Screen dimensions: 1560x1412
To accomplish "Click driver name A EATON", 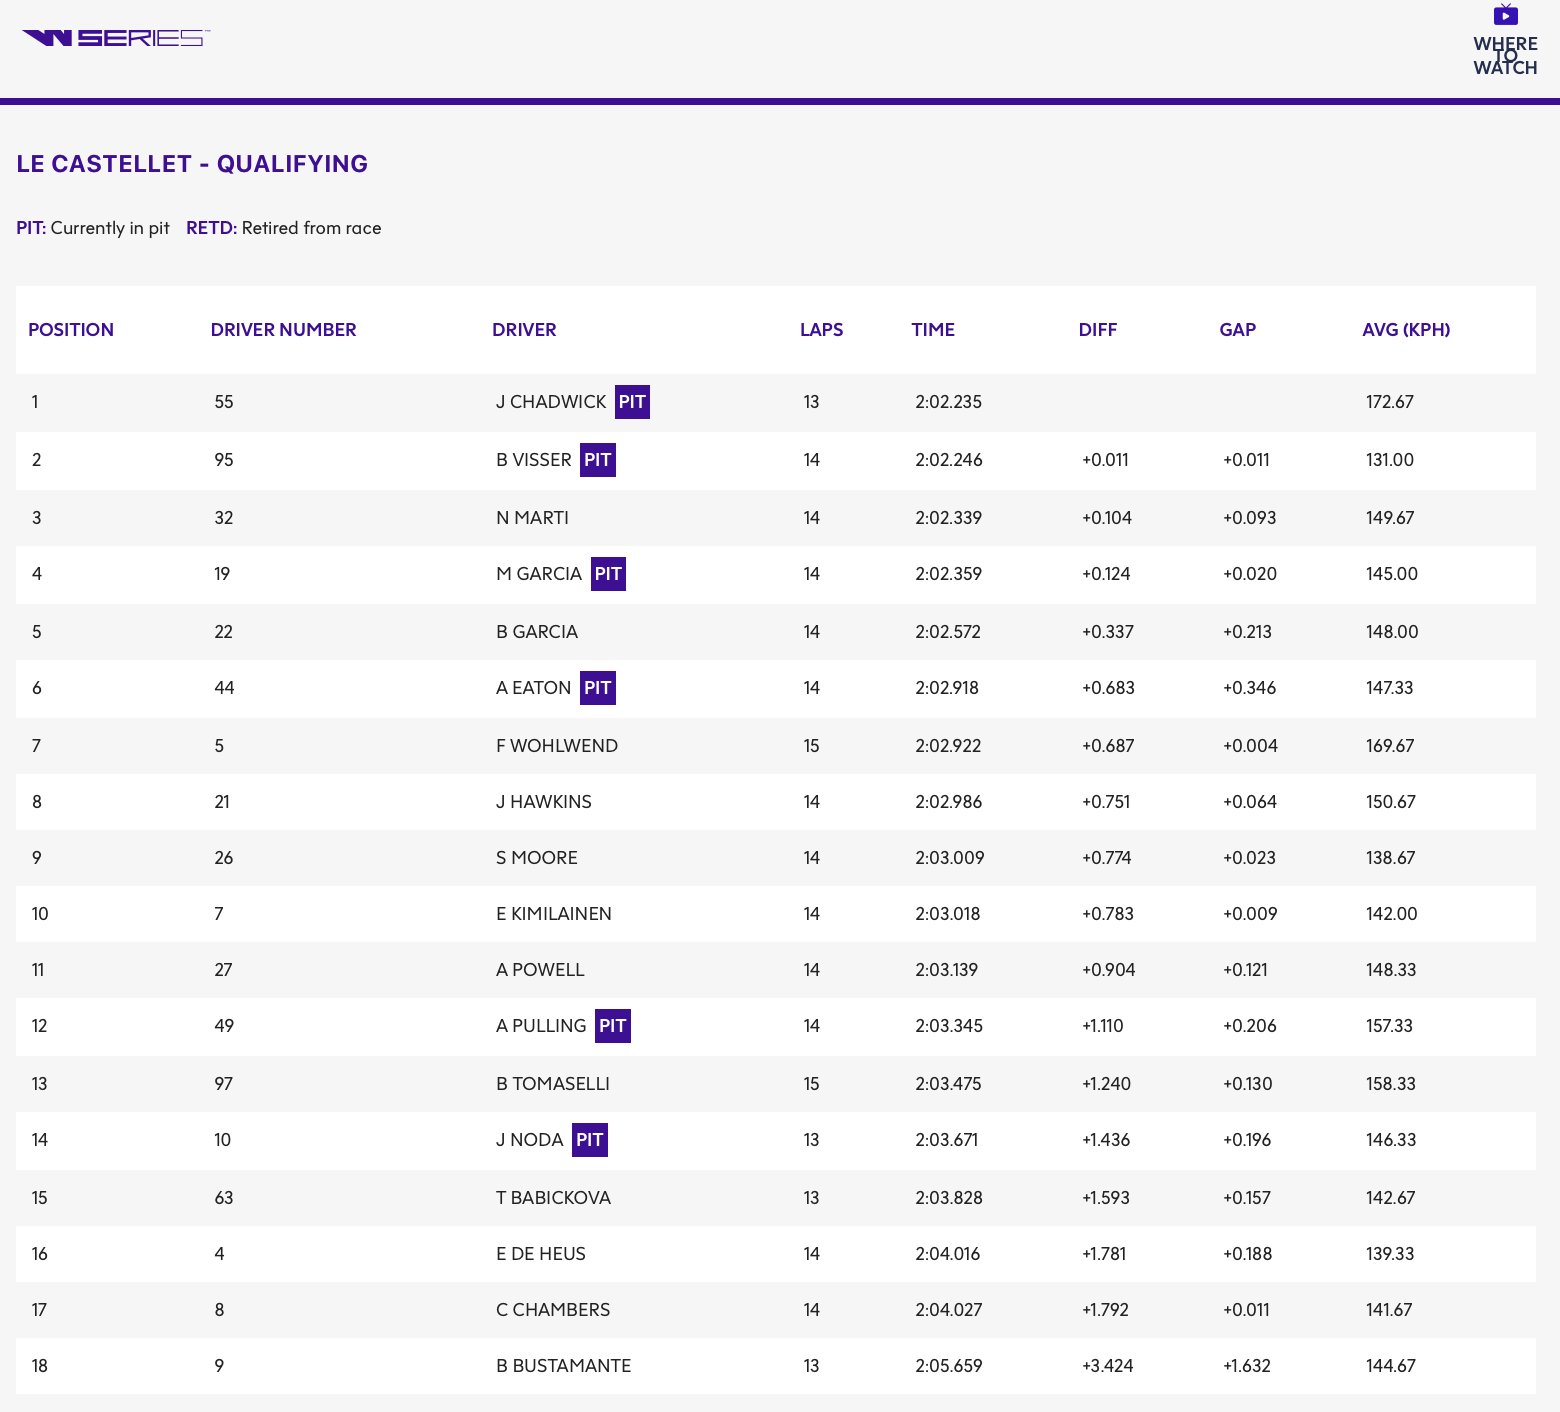I will (534, 688).
